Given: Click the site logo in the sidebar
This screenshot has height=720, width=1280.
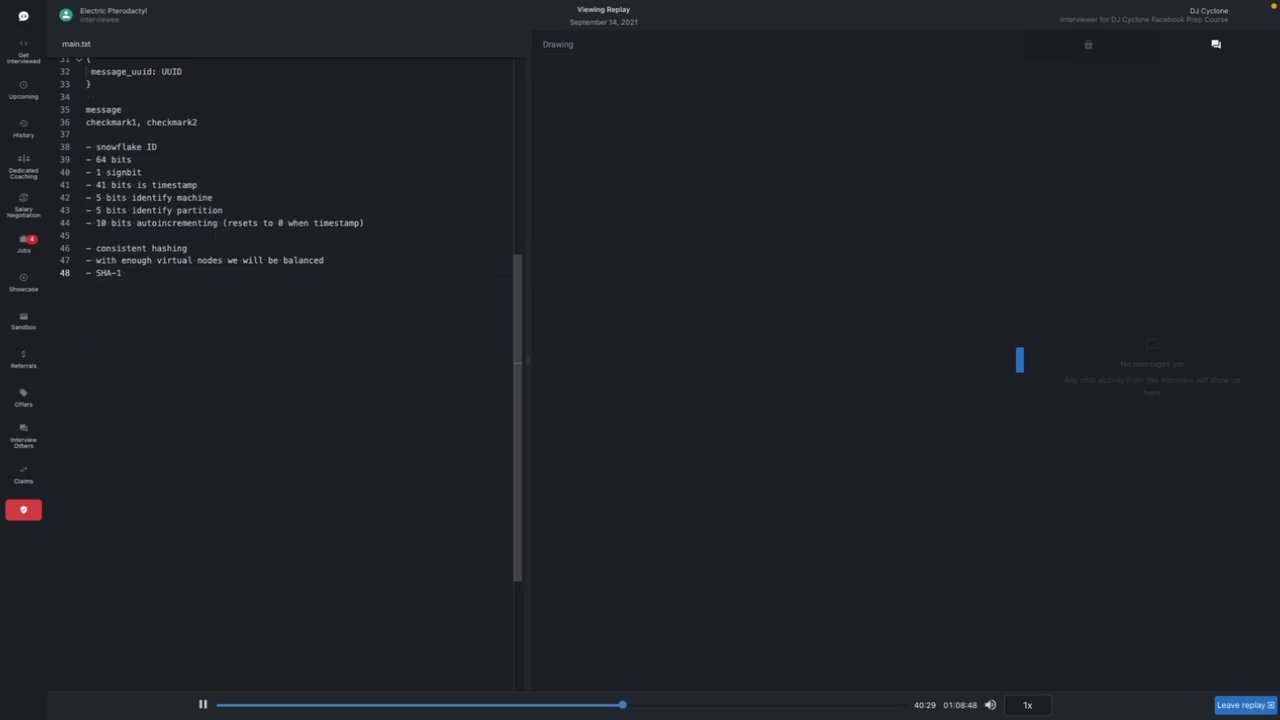Looking at the screenshot, I should coord(23,16).
